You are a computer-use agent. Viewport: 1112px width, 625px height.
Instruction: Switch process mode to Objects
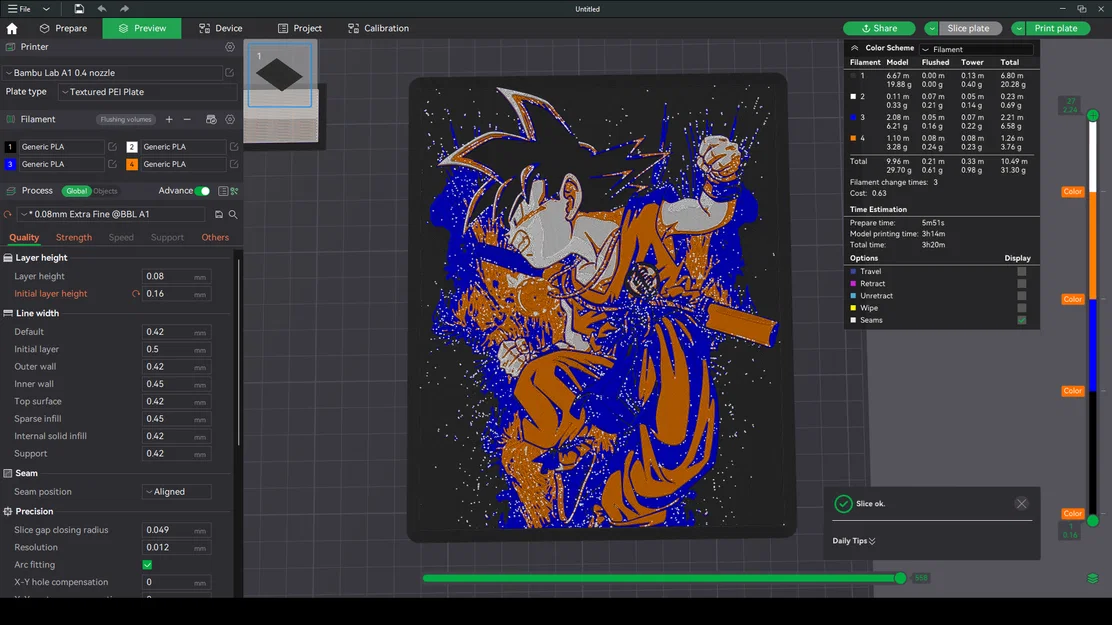point(105,191)
